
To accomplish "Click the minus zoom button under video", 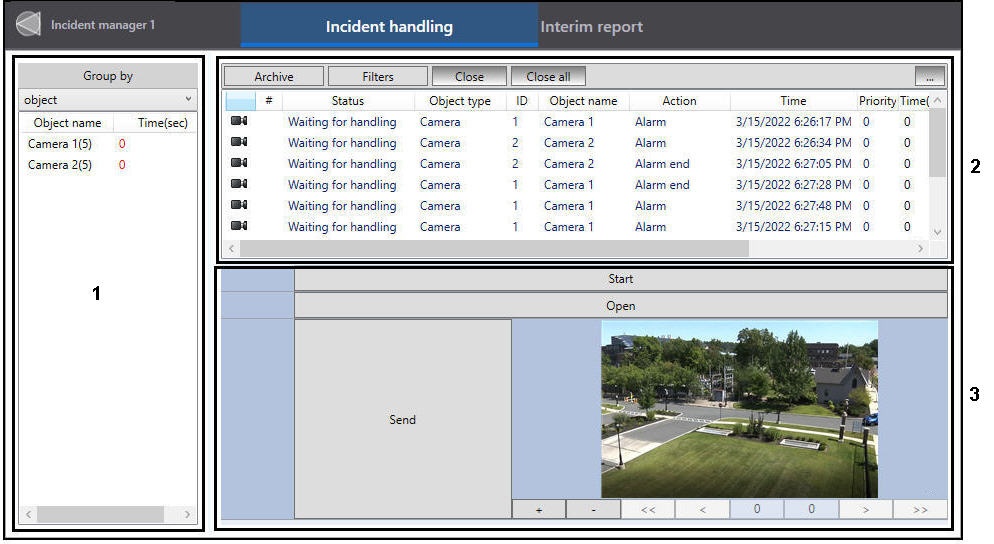I will point(592,509).
